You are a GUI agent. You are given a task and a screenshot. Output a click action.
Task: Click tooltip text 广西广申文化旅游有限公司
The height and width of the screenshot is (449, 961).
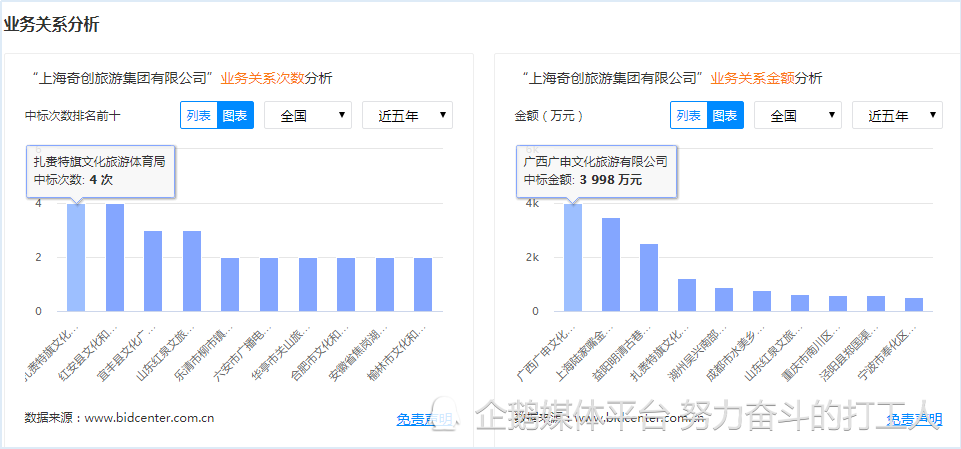(x=596, y=162)
